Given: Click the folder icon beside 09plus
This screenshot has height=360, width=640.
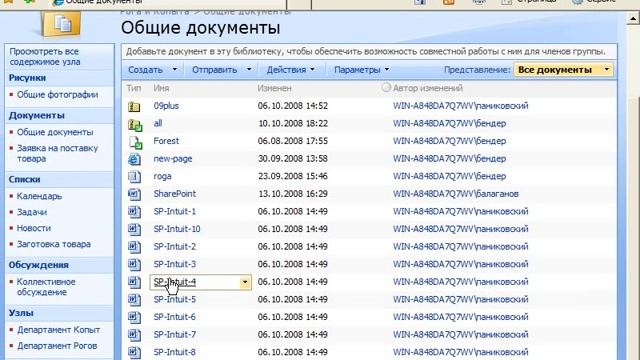Looking at the screenshot, I should [x=134, y=107].
